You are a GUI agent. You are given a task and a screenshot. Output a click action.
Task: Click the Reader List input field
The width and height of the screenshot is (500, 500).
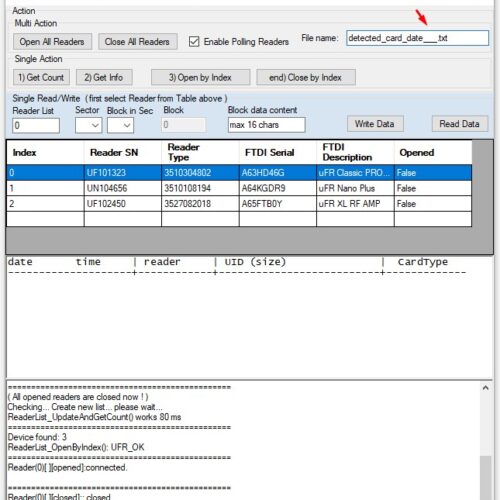pyautogui.click(x=36, y=125)
